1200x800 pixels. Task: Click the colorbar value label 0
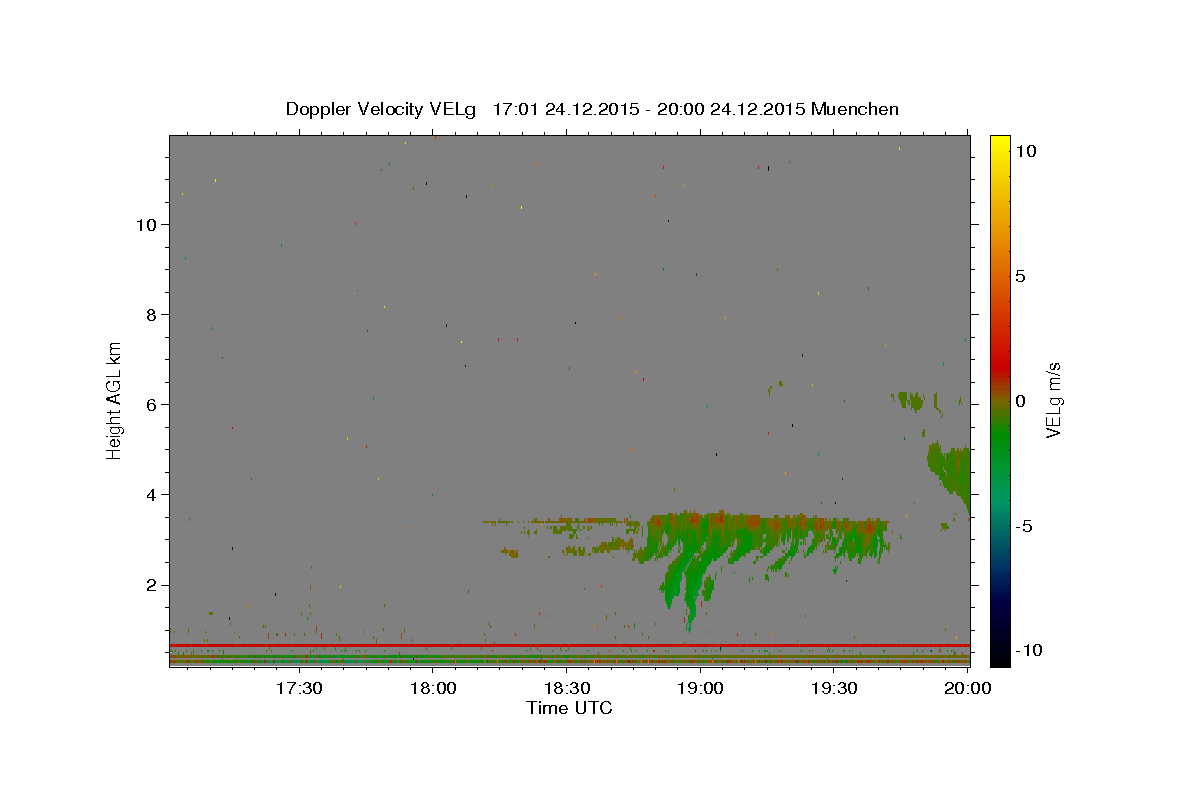[x=1019, y=401]
